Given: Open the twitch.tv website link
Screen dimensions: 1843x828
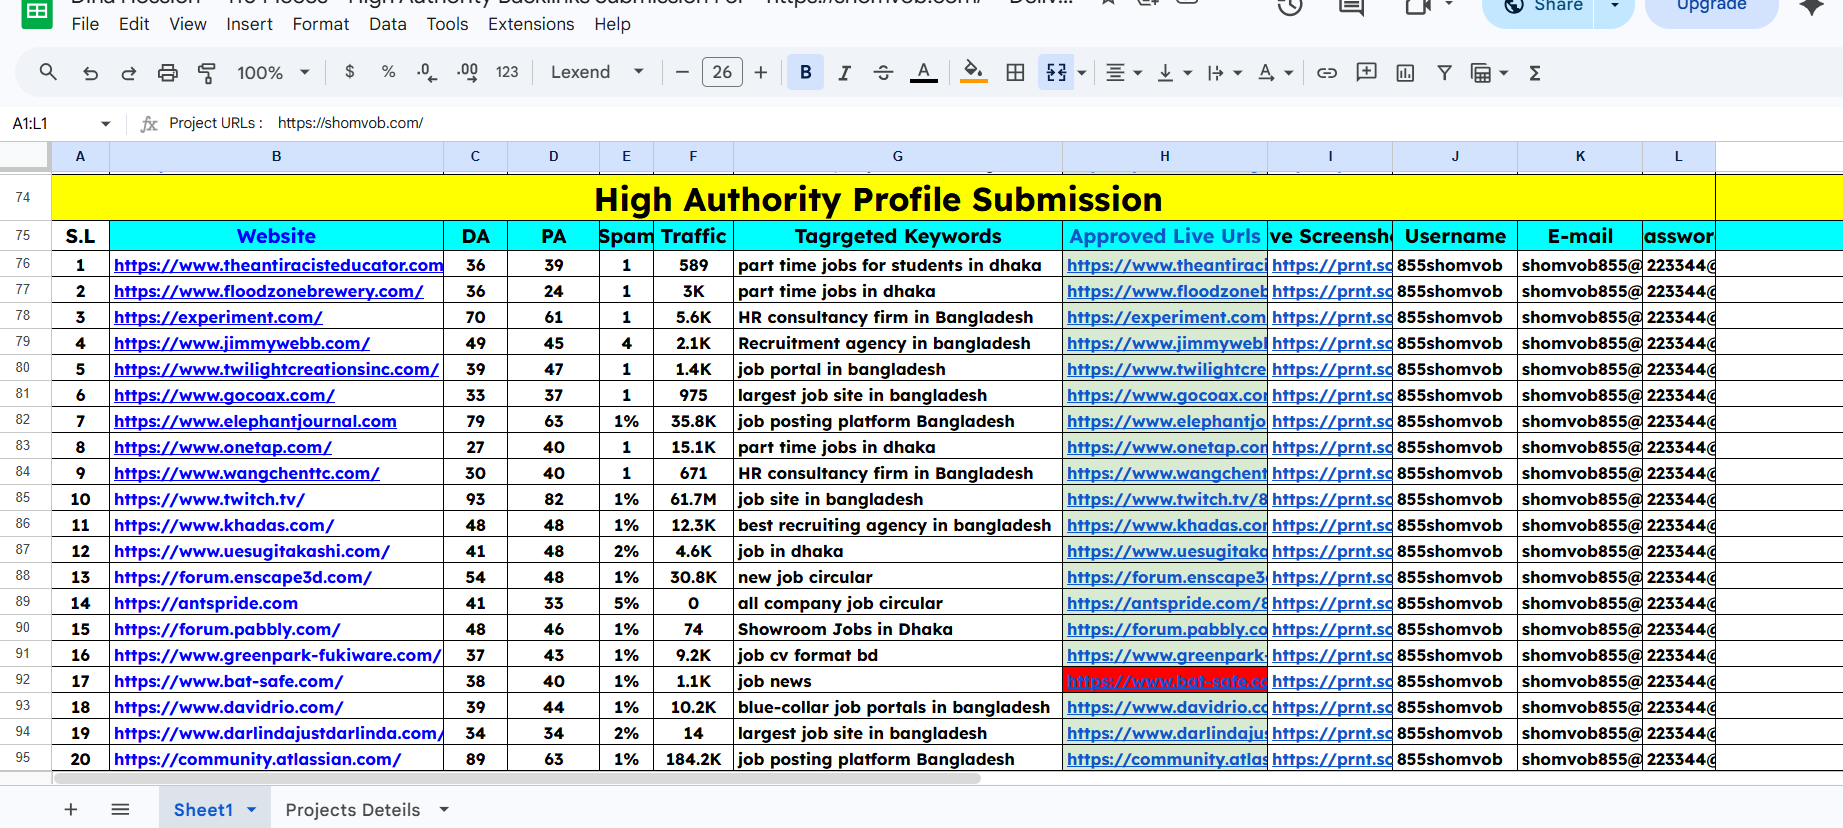Looking at the screenshot, I should tap(209, 499).
